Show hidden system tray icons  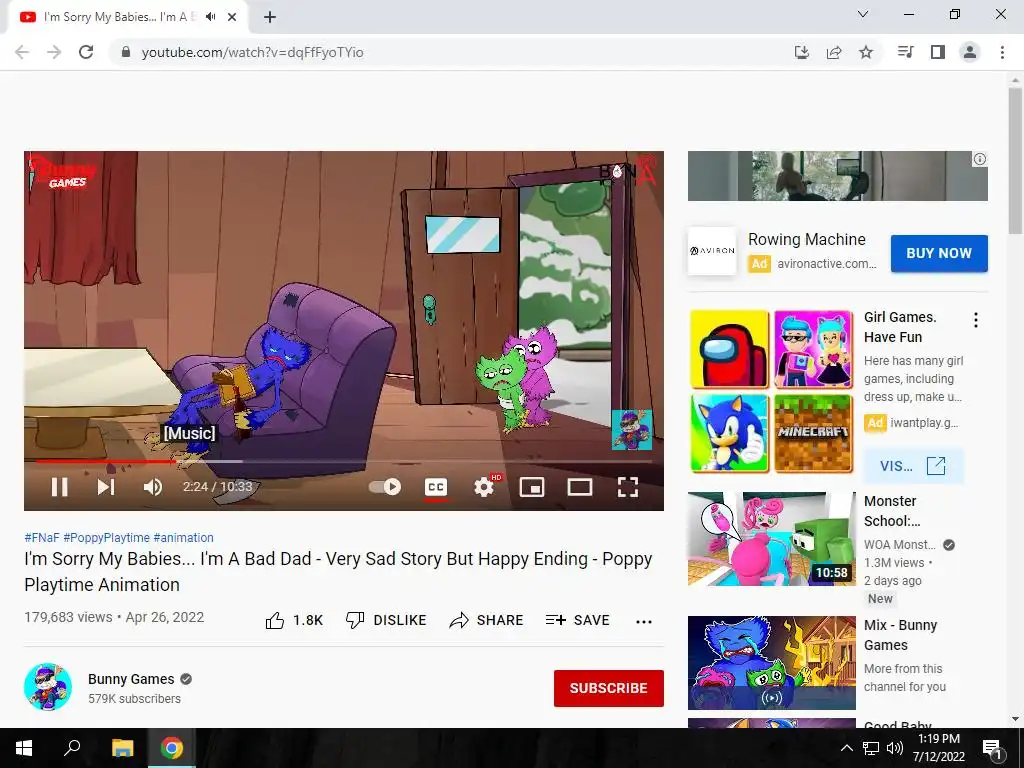846,748
